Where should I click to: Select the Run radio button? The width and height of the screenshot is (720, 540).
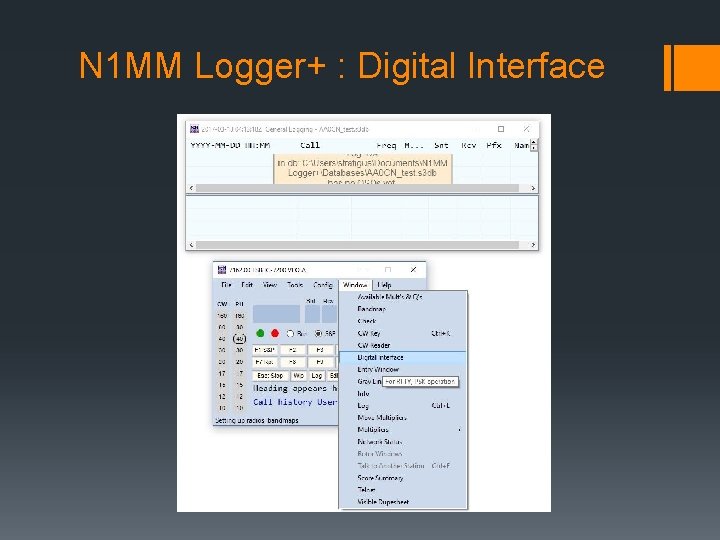click(x=290, y=333)
